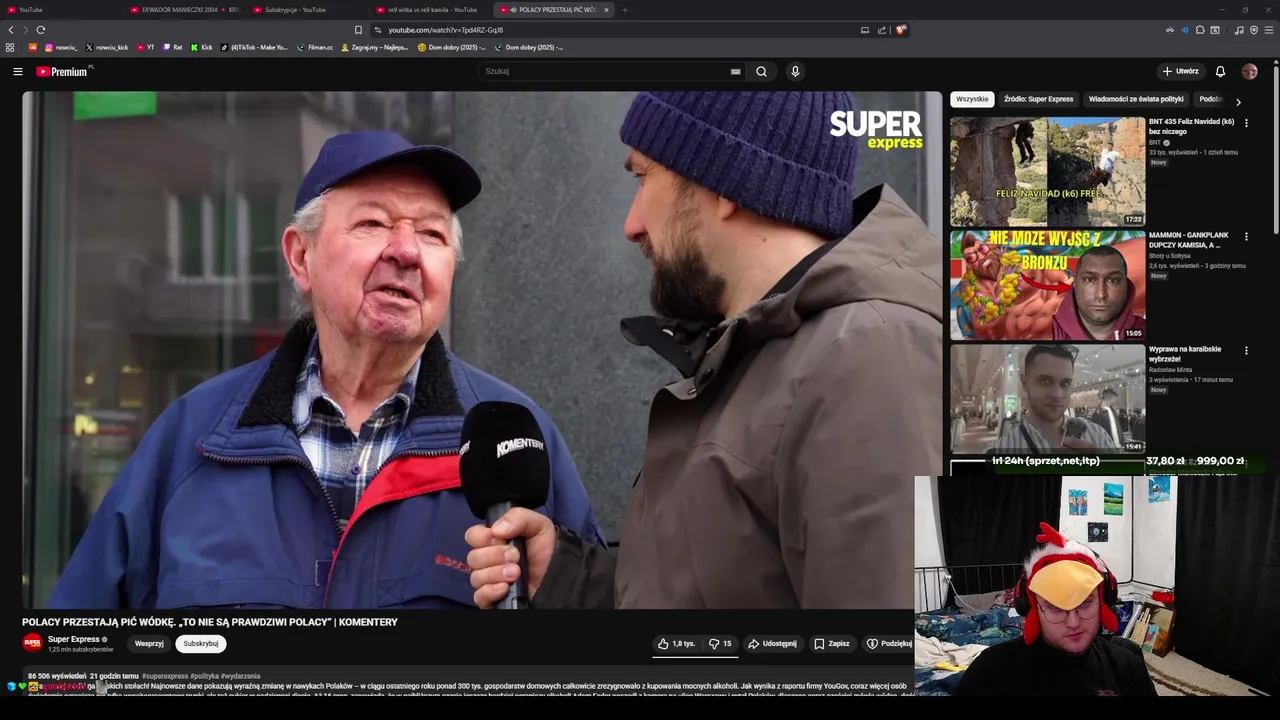
Task: Click the Zapisz save button
Action: (x=832, y=644)
